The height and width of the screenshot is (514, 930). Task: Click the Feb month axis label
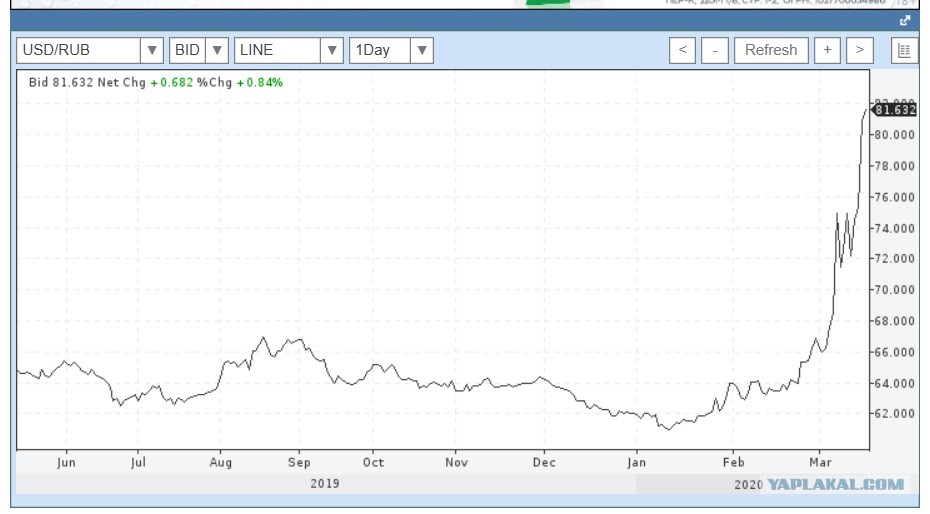coord(733,462)
